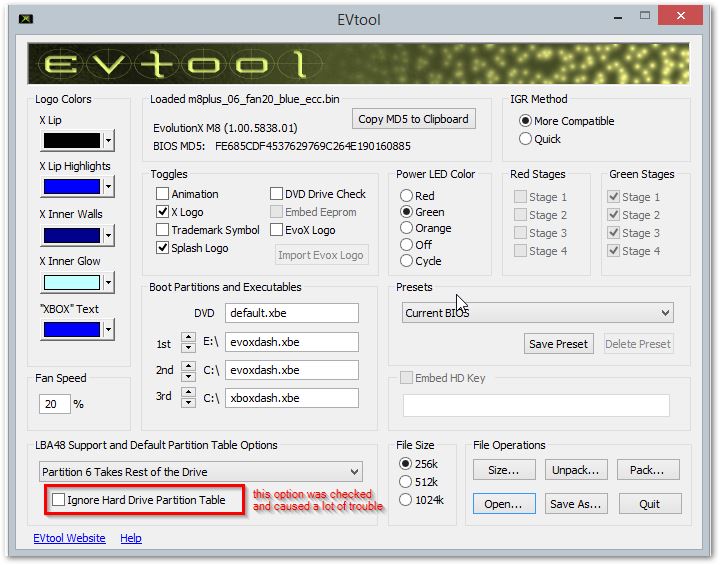Open the Help link
The width and height of the screenshot is (720, 565).
click(131, 538)
